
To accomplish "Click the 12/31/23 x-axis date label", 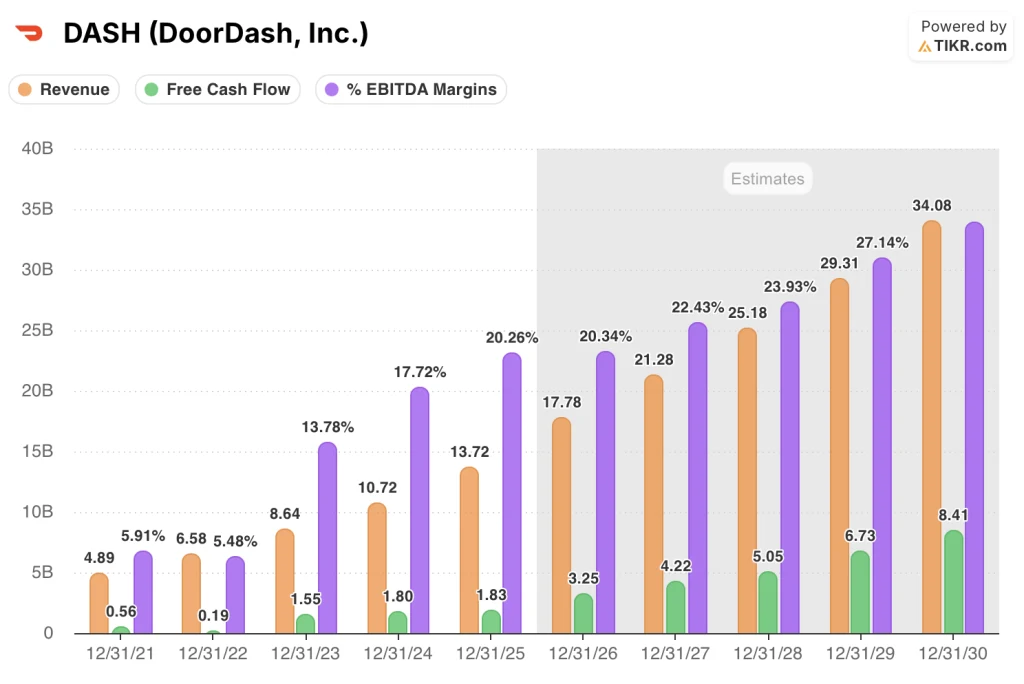I will (305, 653).
